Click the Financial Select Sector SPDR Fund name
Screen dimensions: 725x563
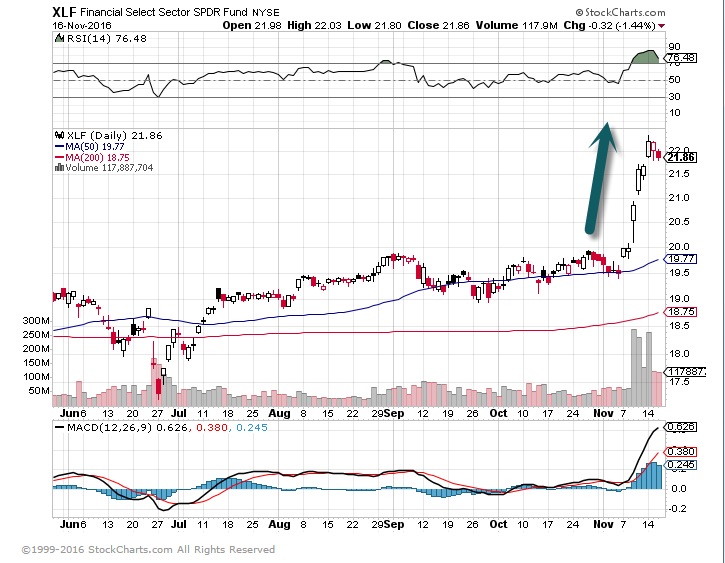[164, 12]
